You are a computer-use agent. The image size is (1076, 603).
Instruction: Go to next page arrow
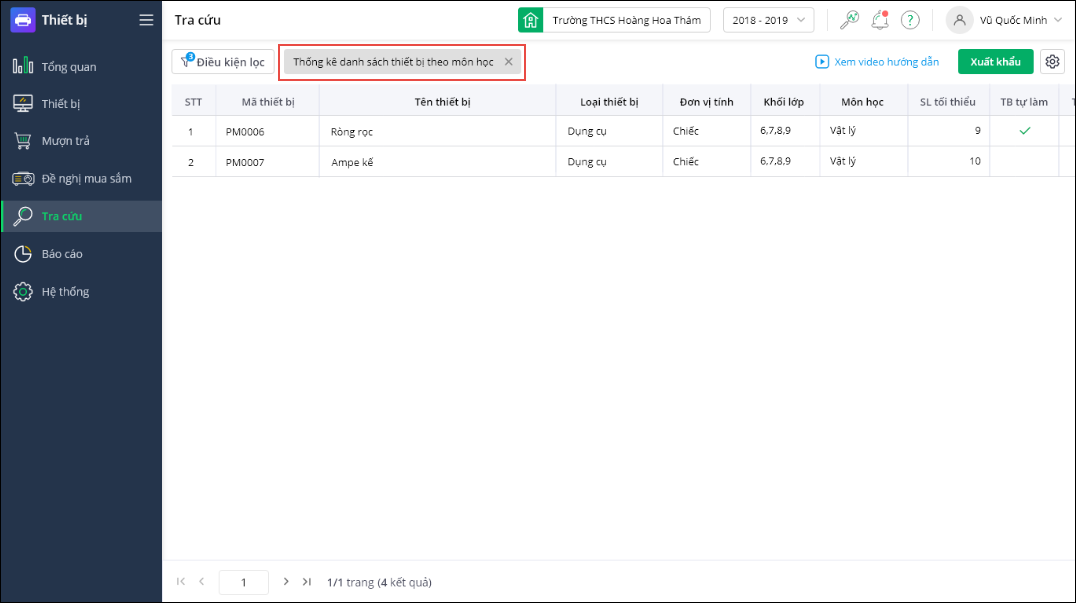[x=286, y=582]
